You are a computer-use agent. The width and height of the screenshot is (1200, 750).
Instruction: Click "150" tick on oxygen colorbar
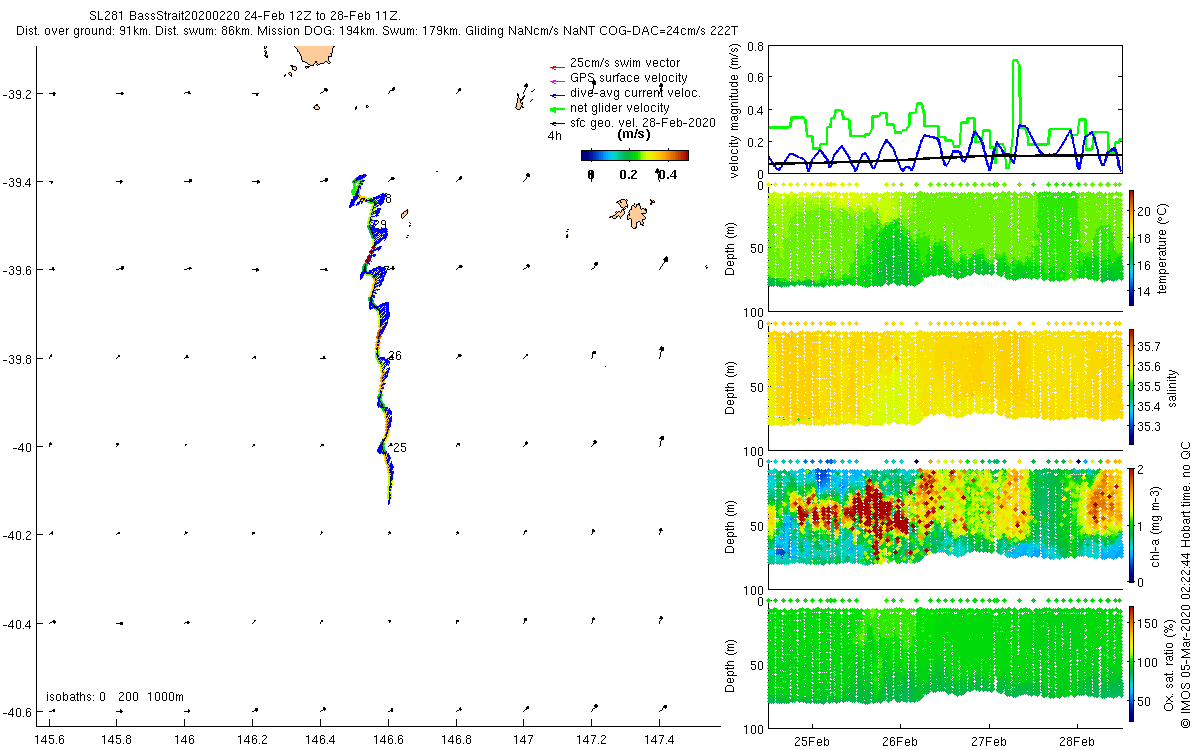coord(1148,625)
